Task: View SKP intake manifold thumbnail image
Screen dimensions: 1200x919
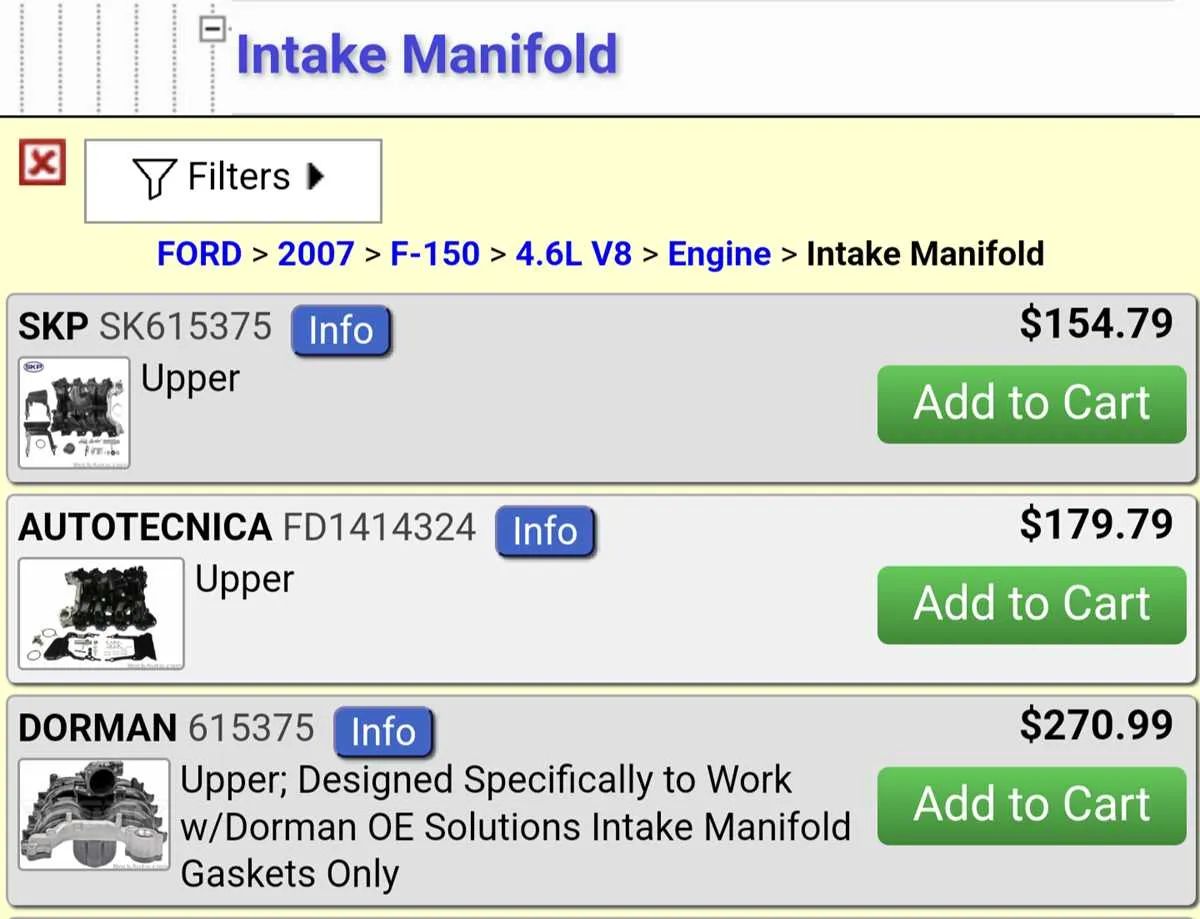Action: coord(74,412)
